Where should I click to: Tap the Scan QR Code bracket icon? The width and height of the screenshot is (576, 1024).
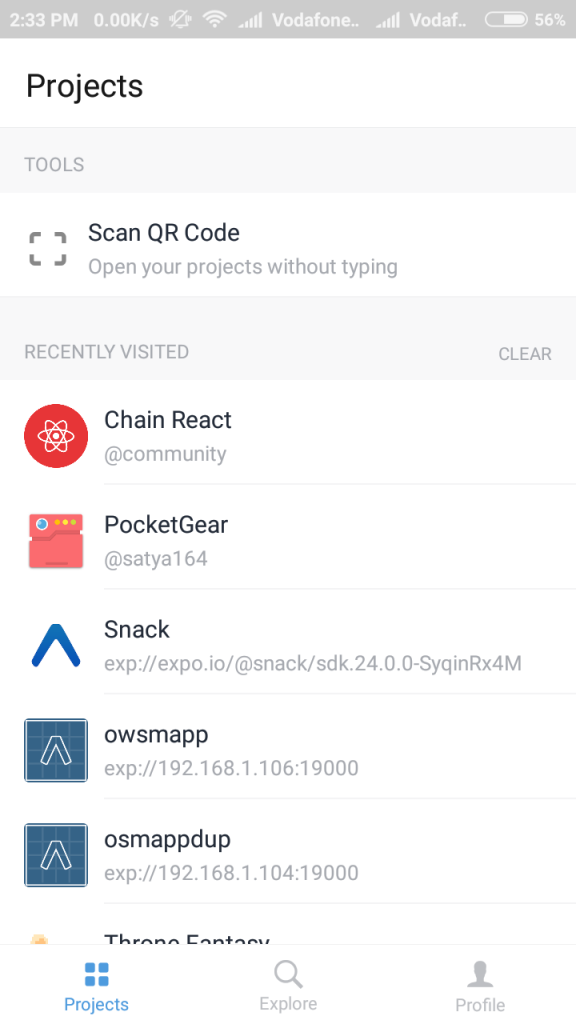pyautogui.click(x=48, y=249)
